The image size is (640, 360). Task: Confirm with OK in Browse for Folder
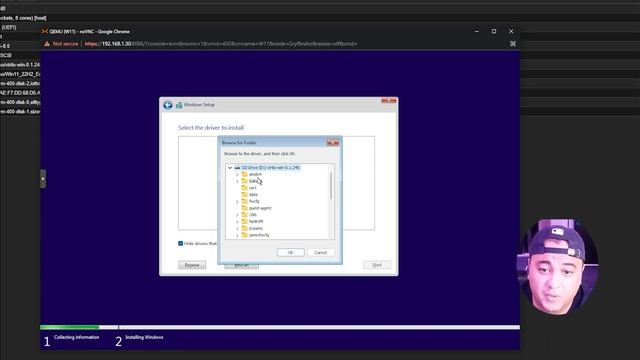[x=291, y=253]
